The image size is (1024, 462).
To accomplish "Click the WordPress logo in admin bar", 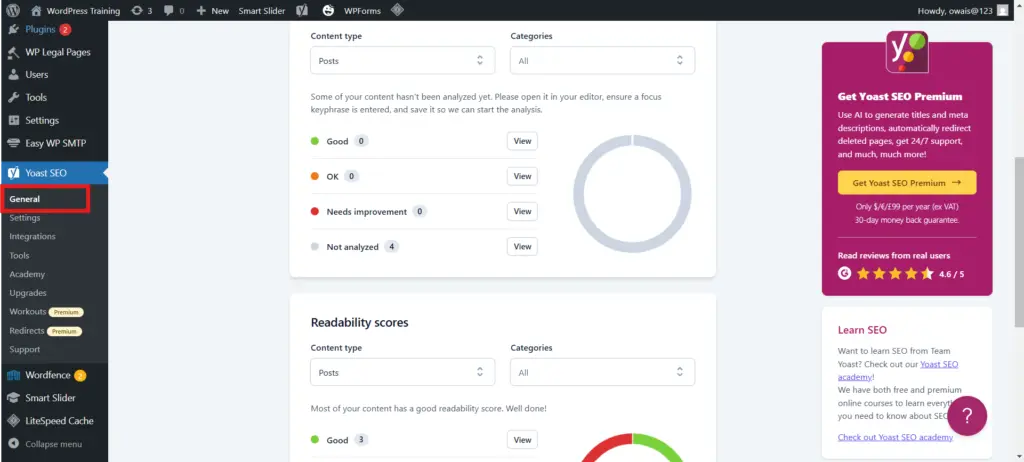I will coord(13,10).
